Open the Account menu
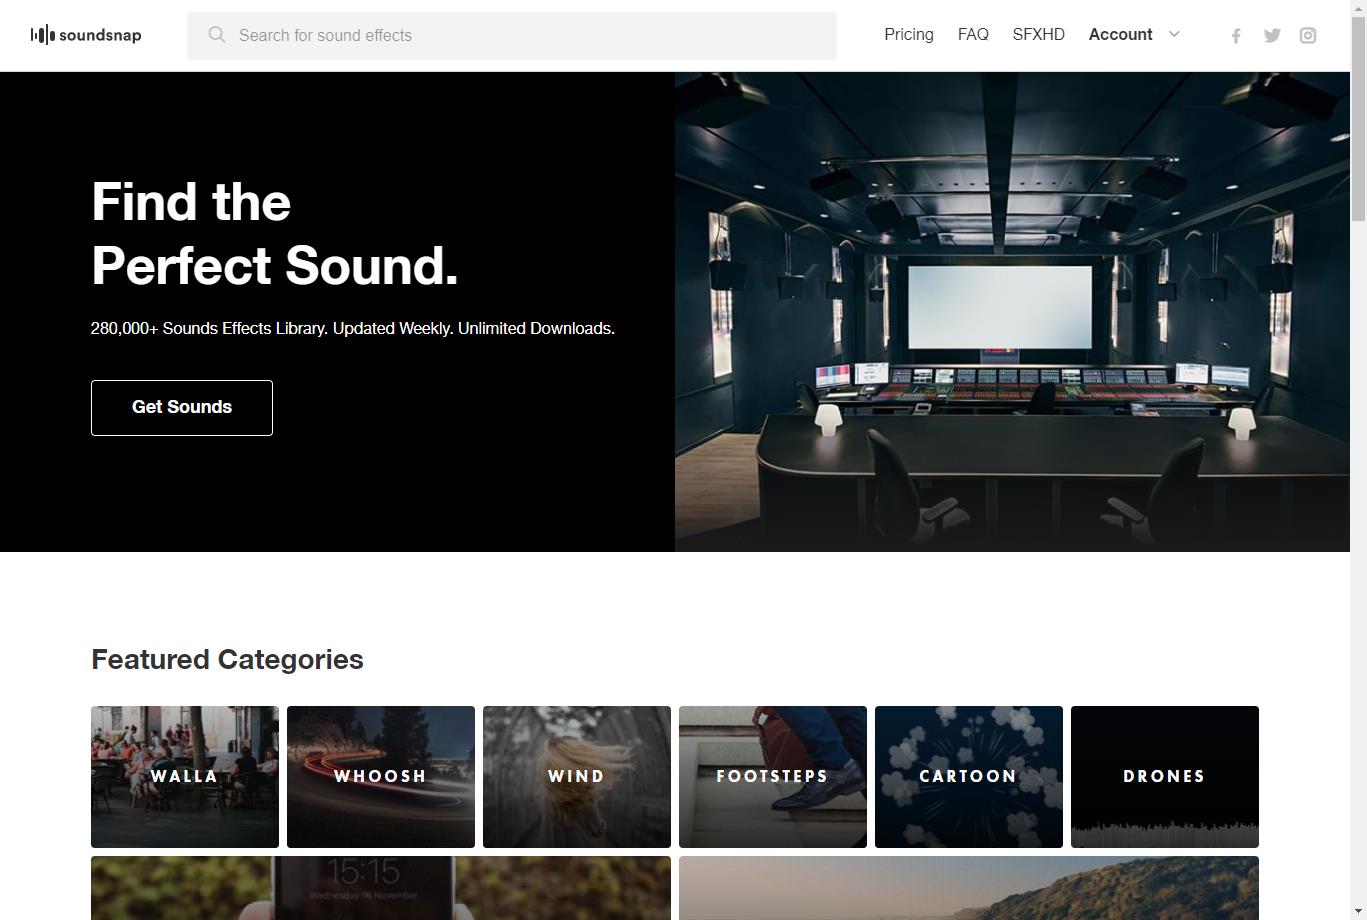 tap(1120, 34)
